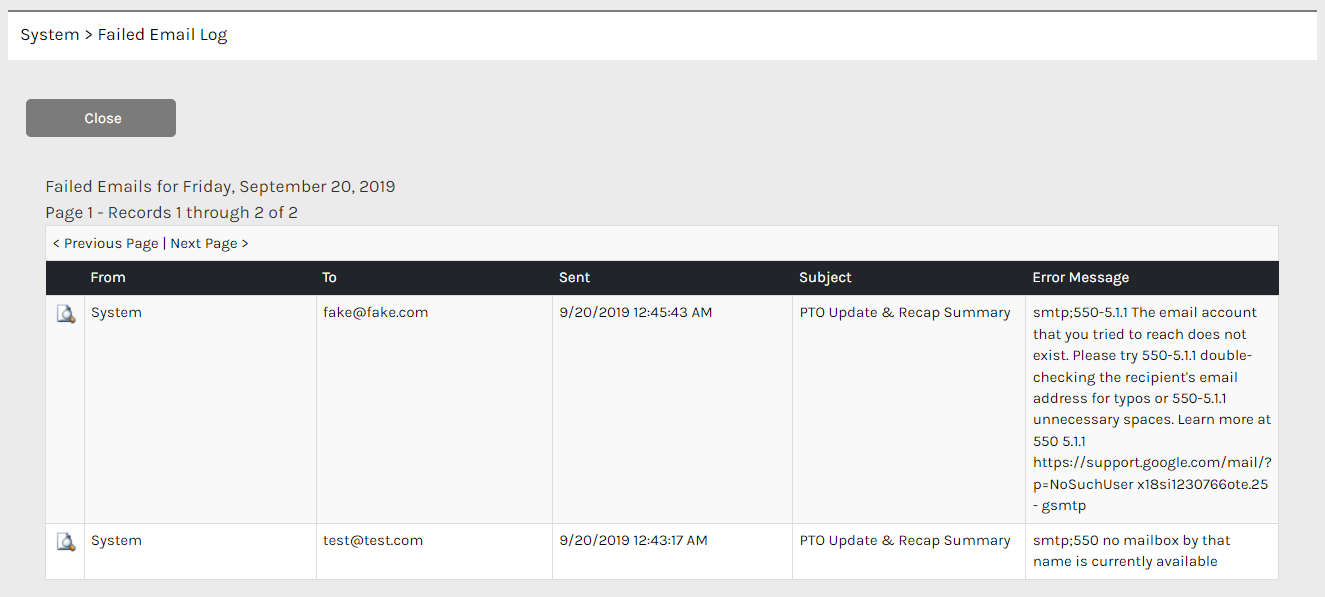Click the To column header
Image resolution: width=1325 pixels, height=597 pixels.
(x=329, y=277)
